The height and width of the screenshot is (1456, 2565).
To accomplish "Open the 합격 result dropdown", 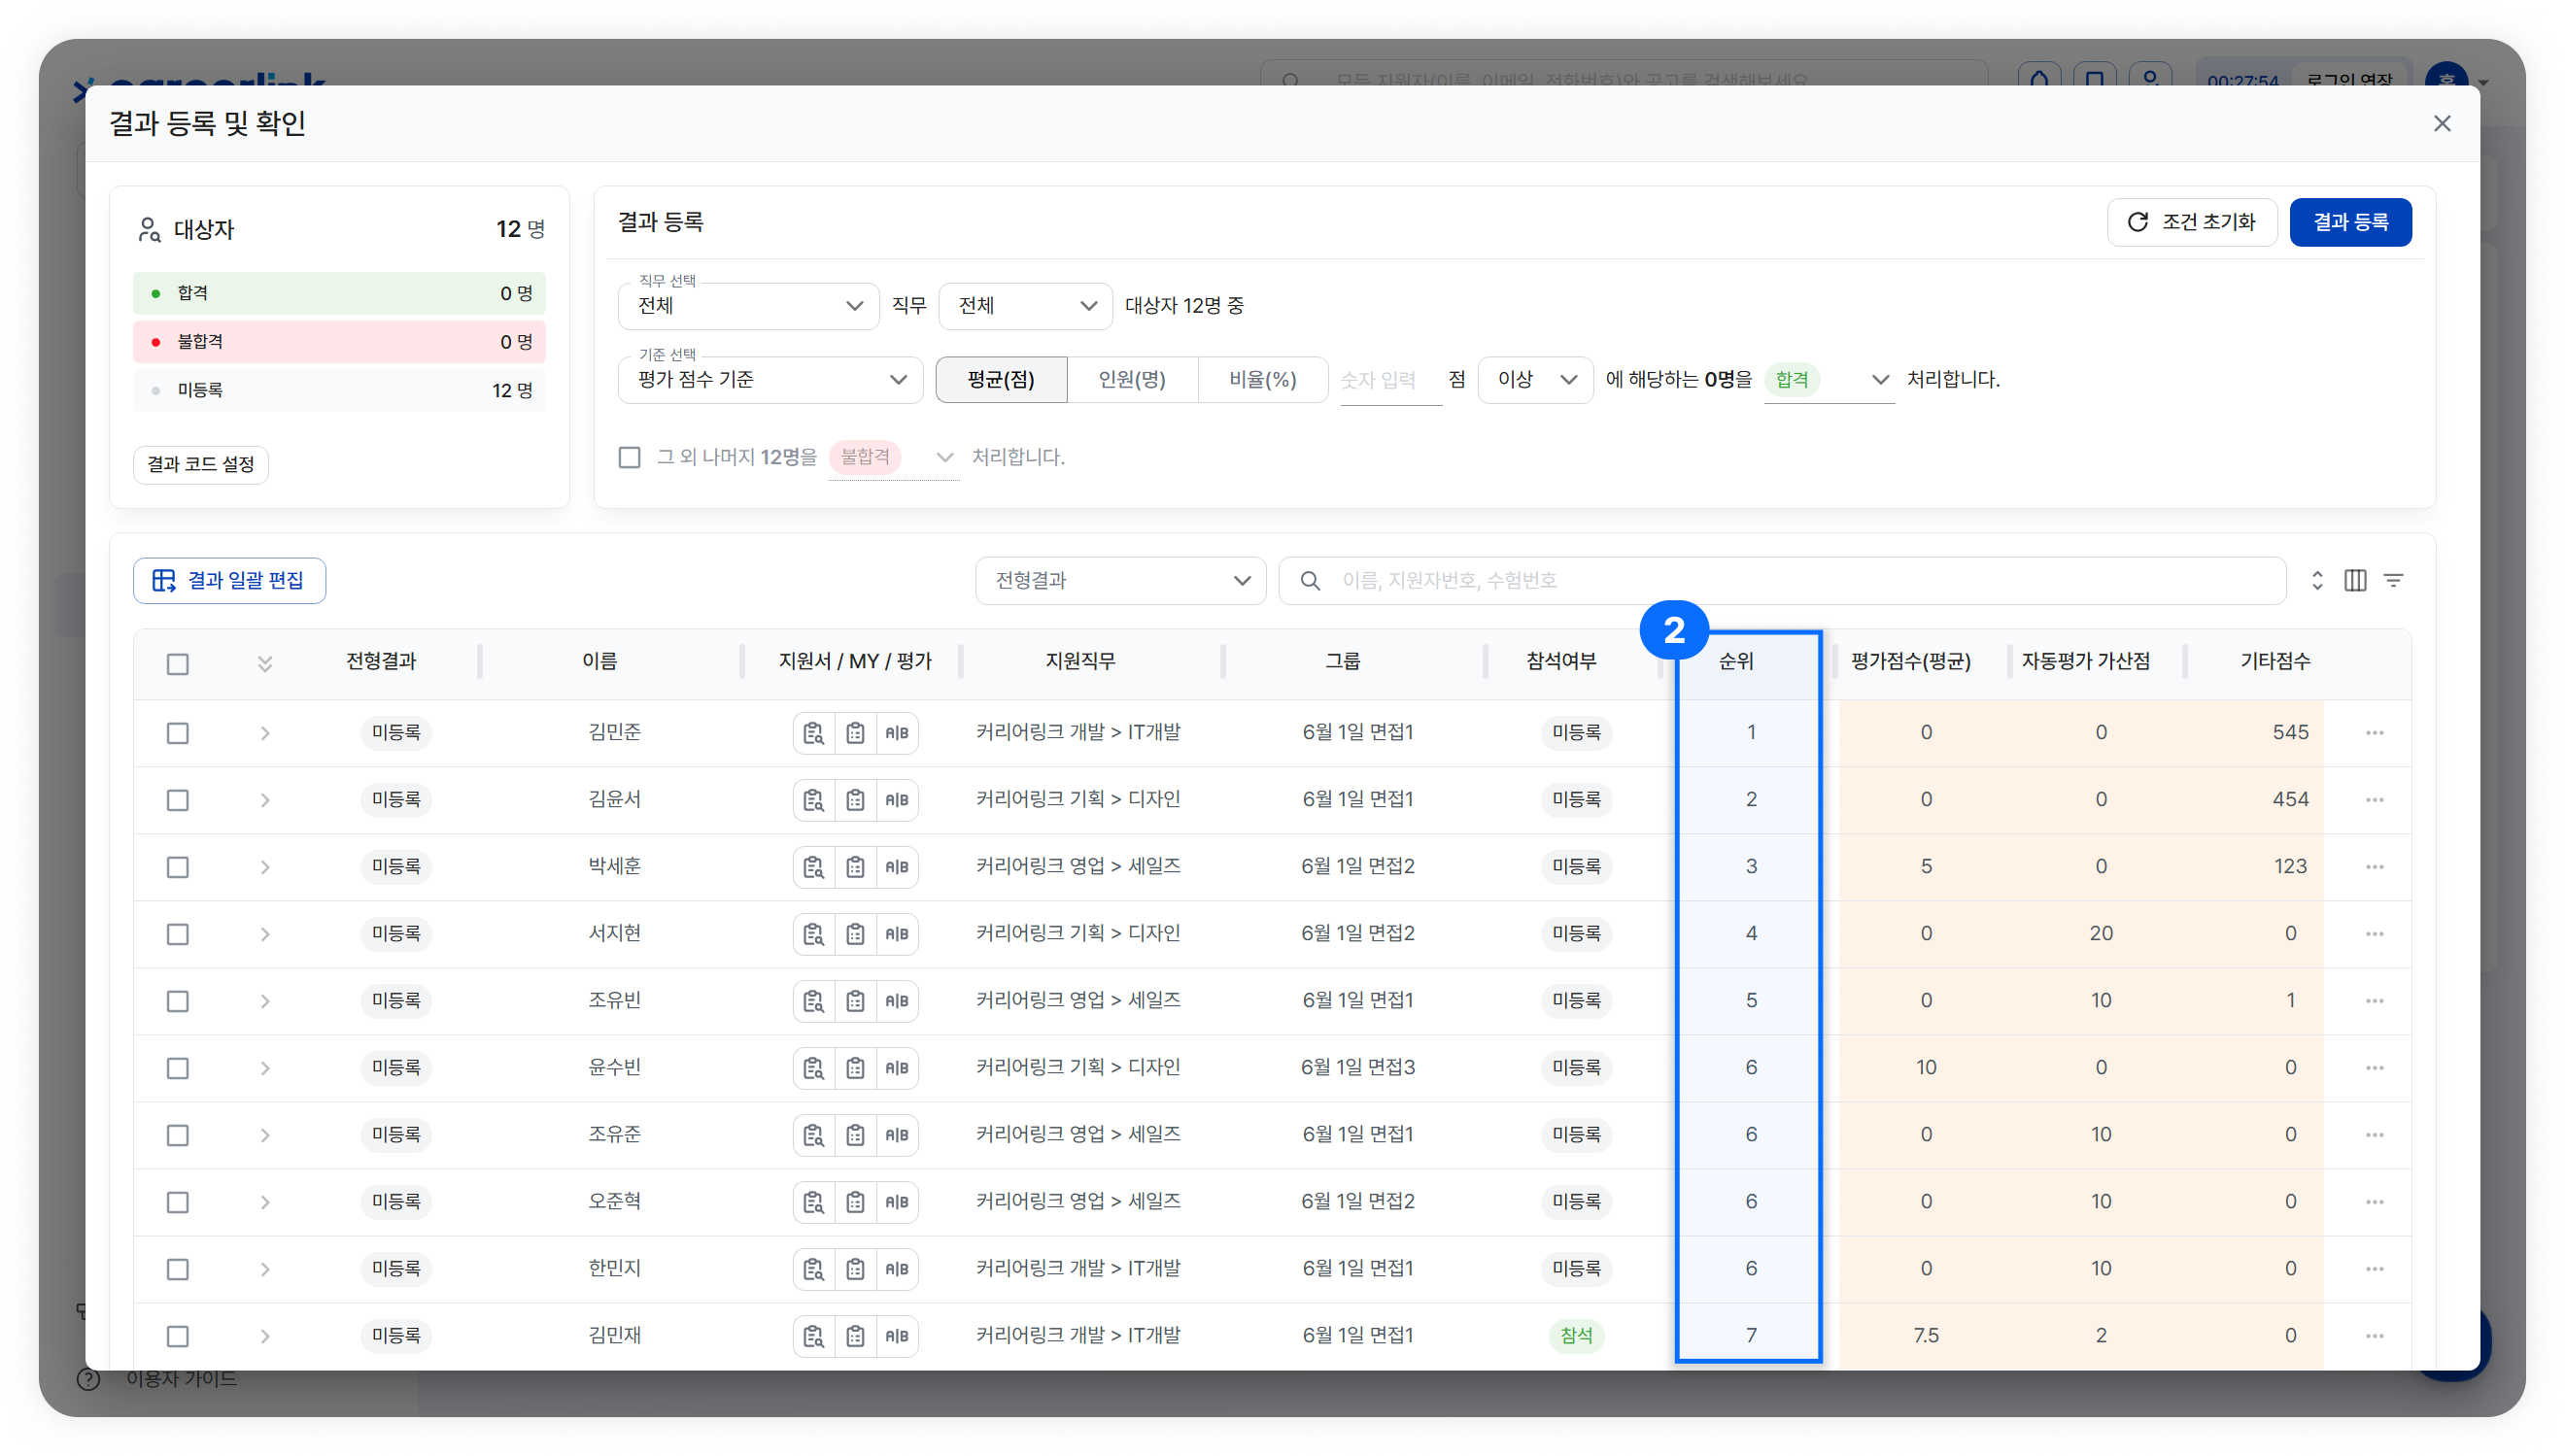I will (1829, 380).
